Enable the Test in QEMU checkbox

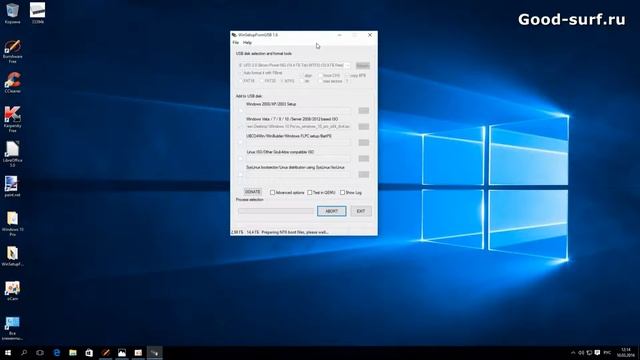pyautogui.click(x=309, y=192)
